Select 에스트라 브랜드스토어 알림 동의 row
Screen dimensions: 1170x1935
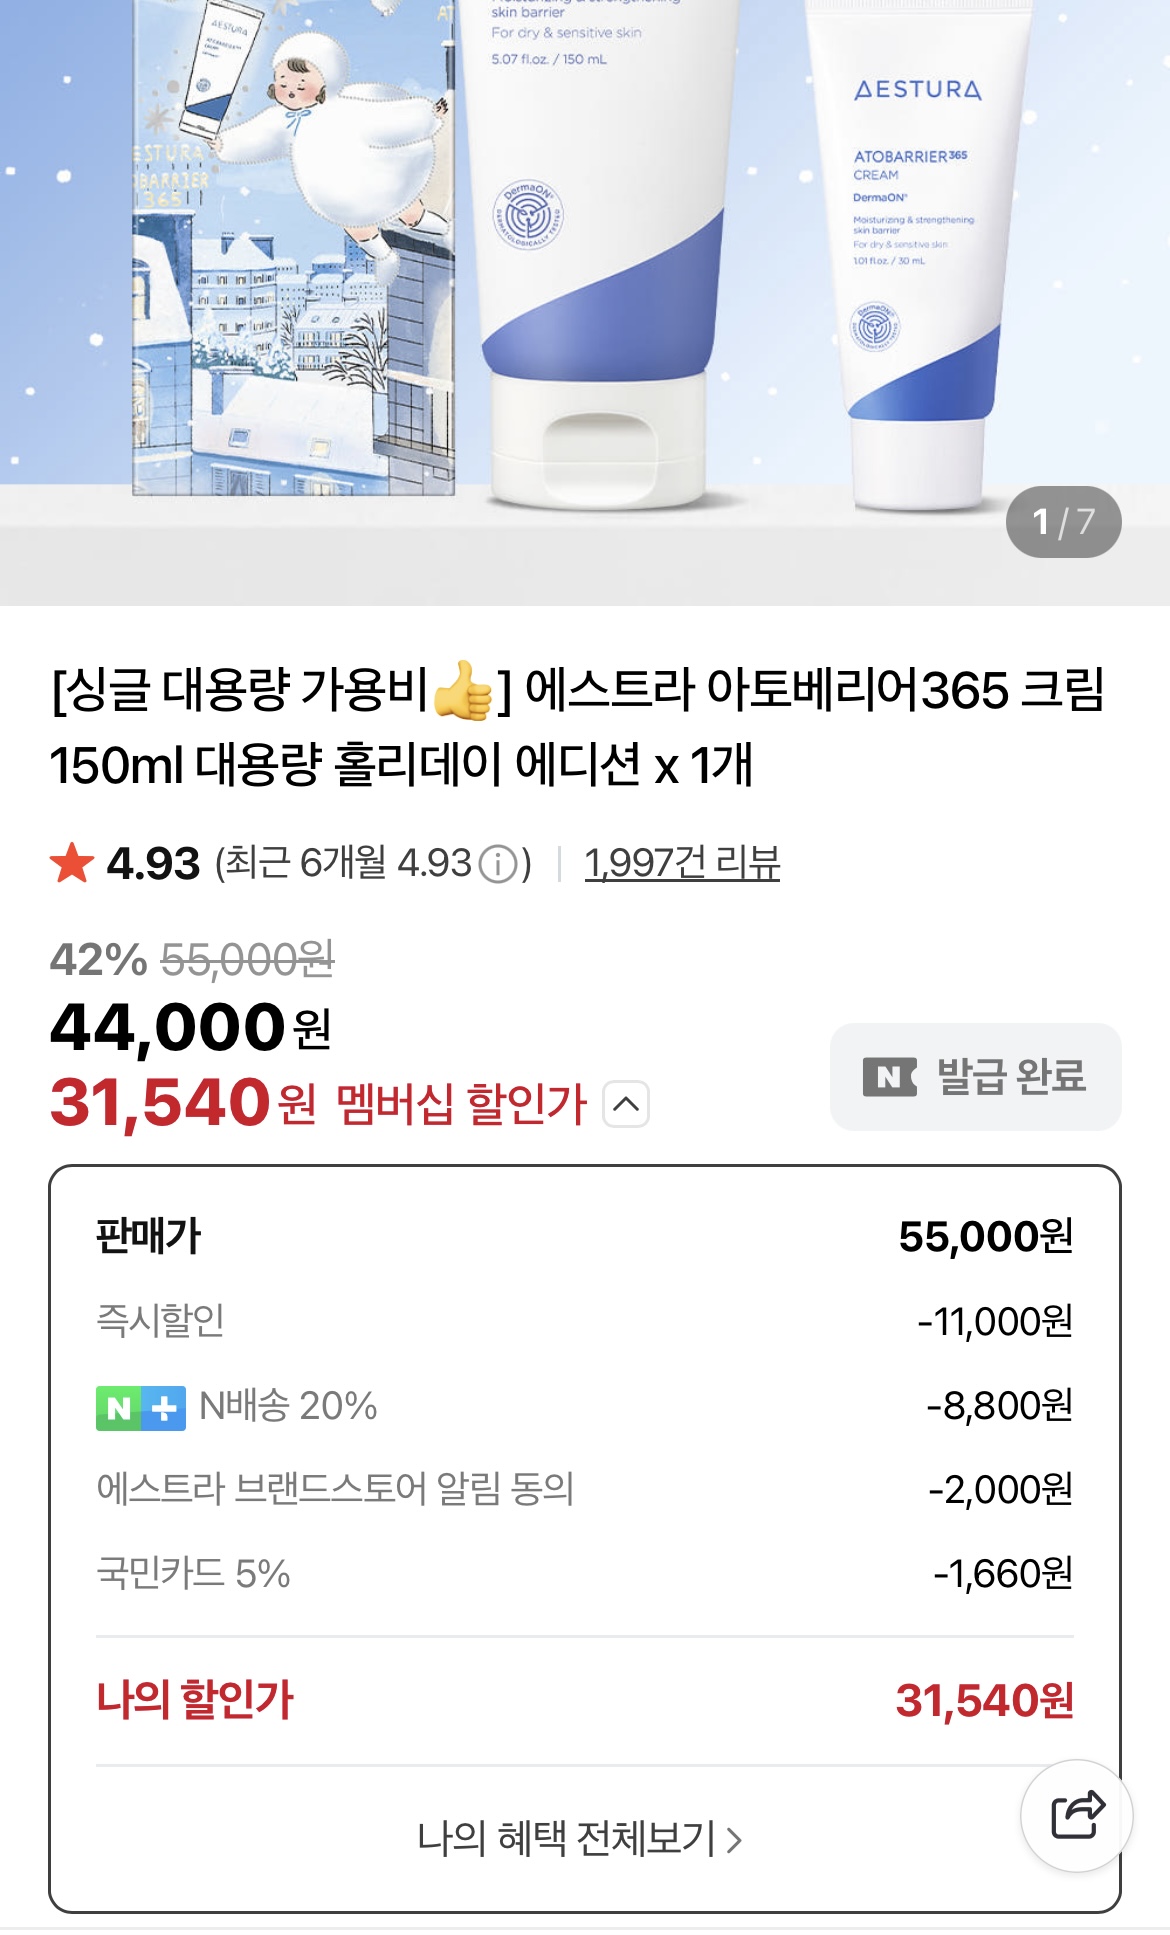tap(335, 1489)
